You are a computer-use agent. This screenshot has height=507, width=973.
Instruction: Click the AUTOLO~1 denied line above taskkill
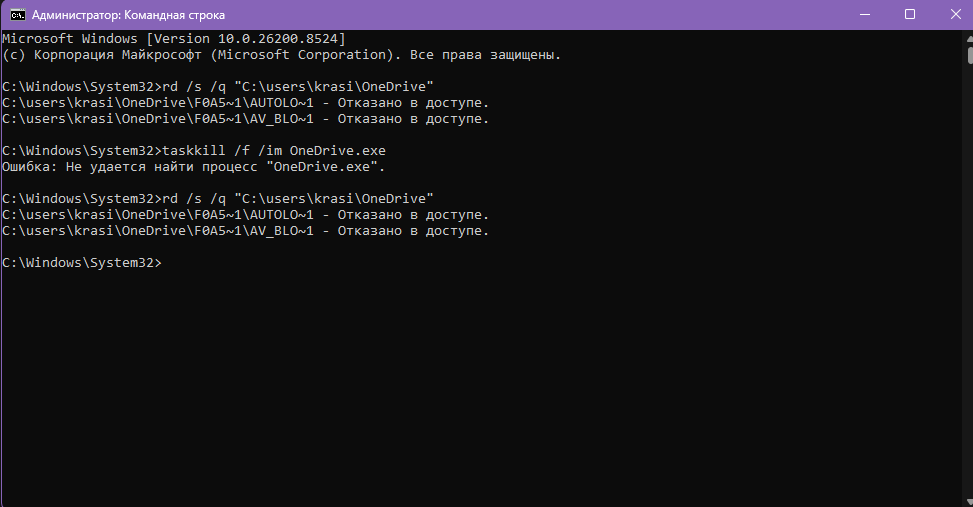point(246,102)
